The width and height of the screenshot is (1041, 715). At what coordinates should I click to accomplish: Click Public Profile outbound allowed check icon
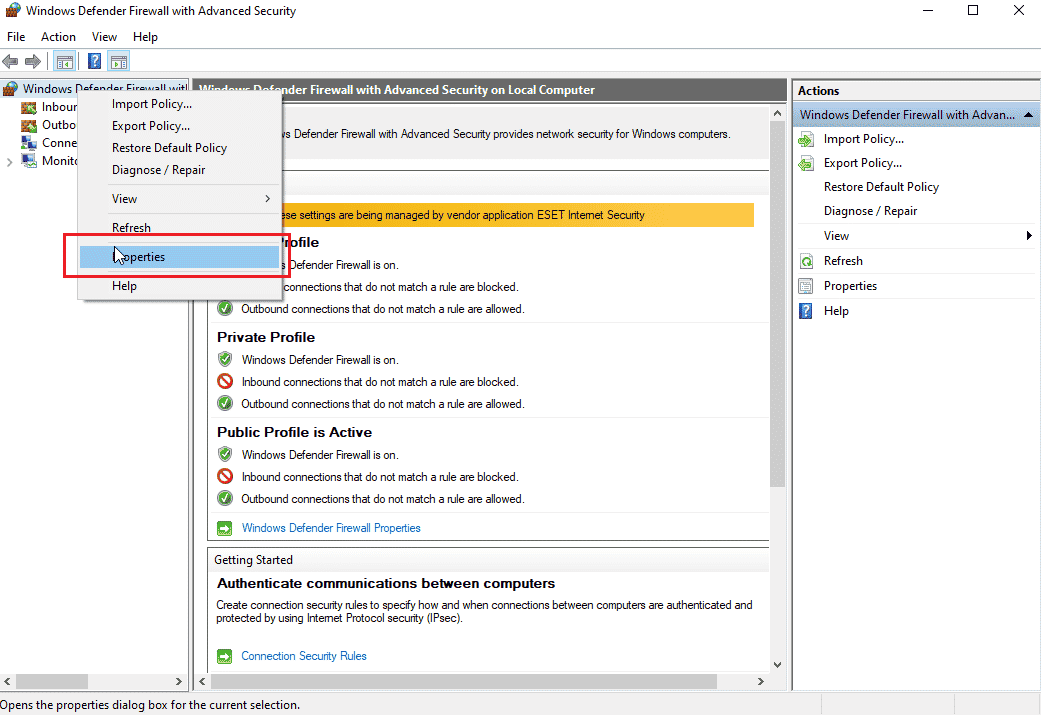point(225,499)
